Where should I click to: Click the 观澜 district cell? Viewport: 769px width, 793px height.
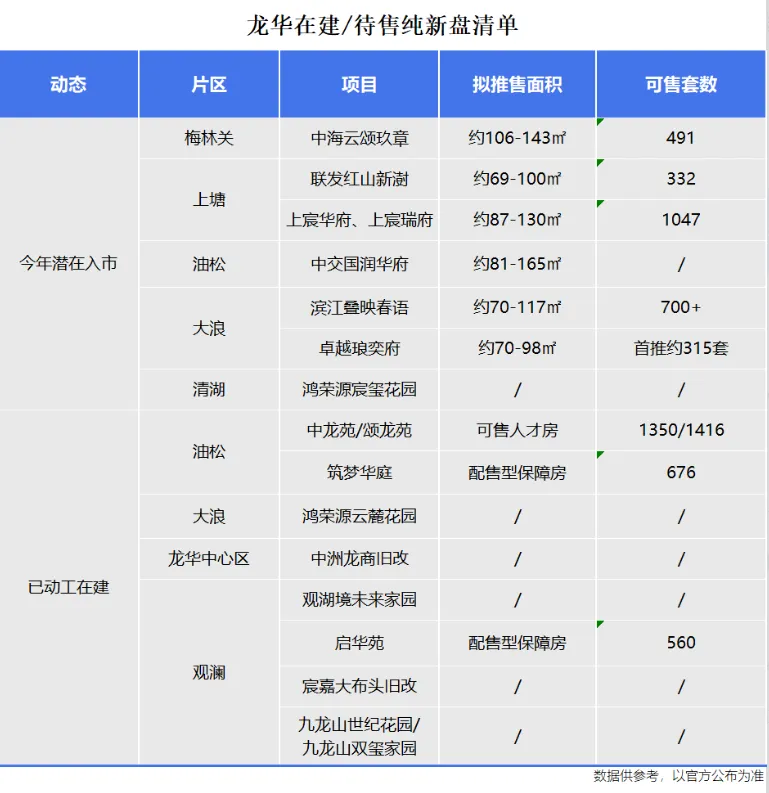209,672
